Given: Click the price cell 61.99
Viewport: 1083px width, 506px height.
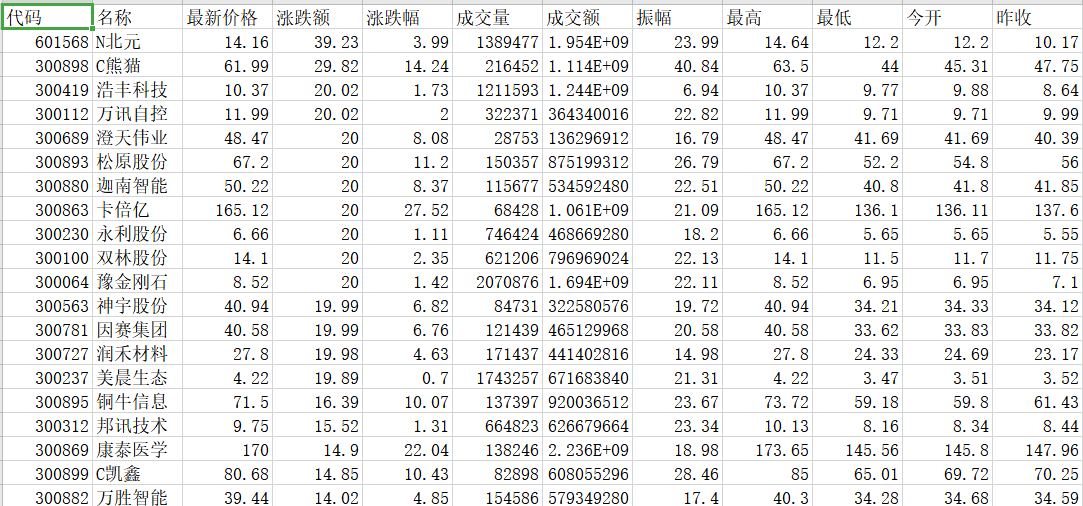Looking at the screenshot, I should (228, 66).
